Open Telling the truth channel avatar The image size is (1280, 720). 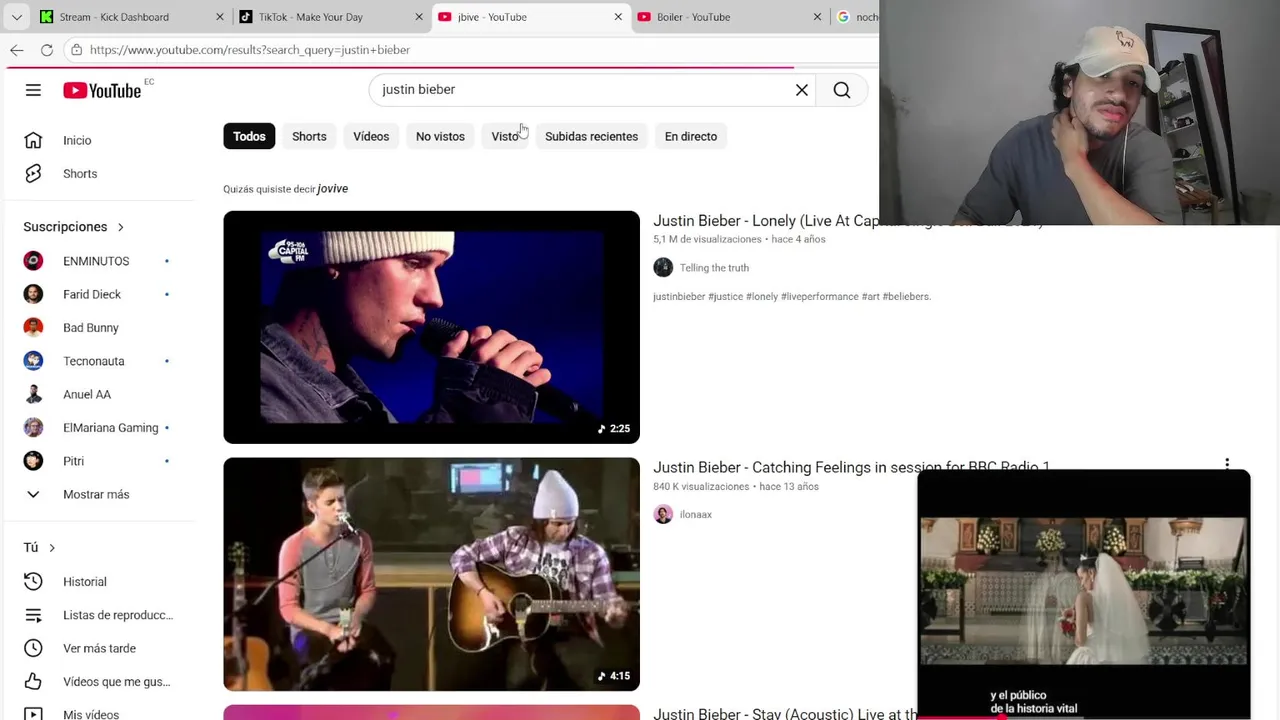pos(663,267)
